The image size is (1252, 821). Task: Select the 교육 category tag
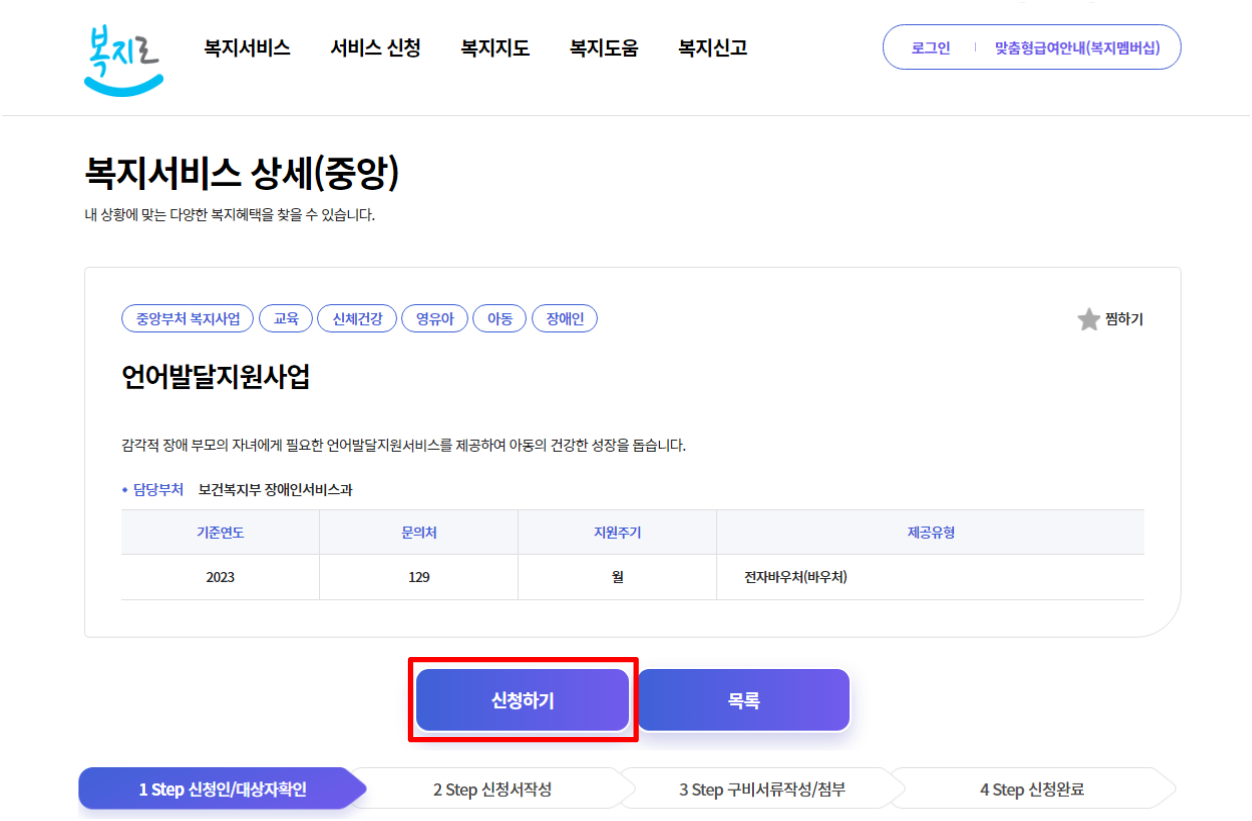click(x=286, y=318)
